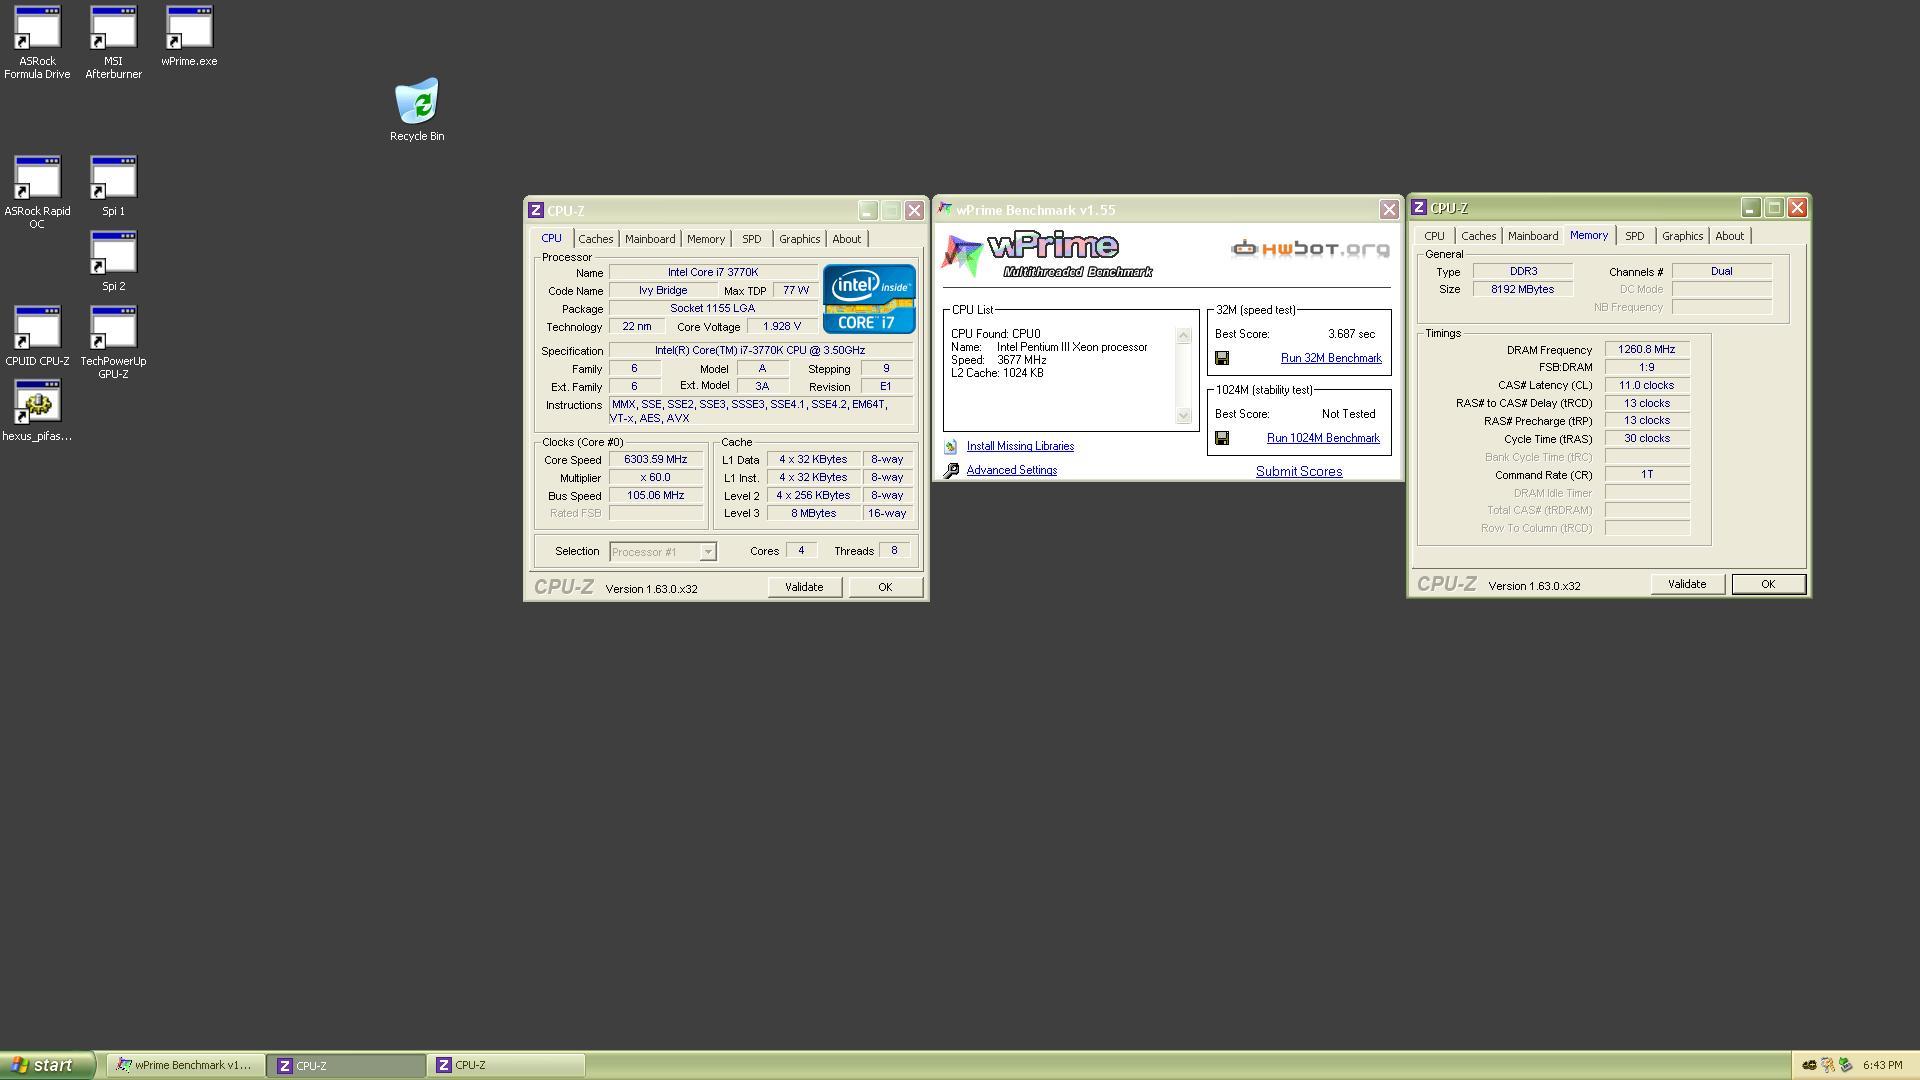Click the wPrime logo image
Image resolution: width=1920 pixels, height=1080 pixels.
point(1047,255)
